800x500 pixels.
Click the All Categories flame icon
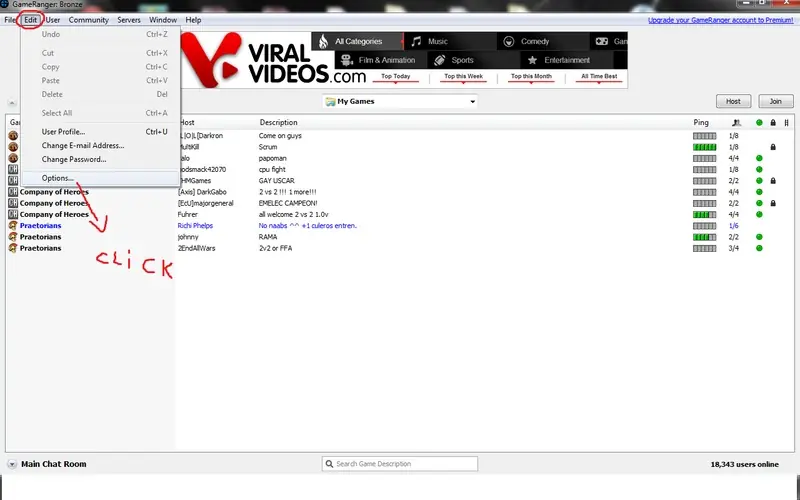(323, 41)
